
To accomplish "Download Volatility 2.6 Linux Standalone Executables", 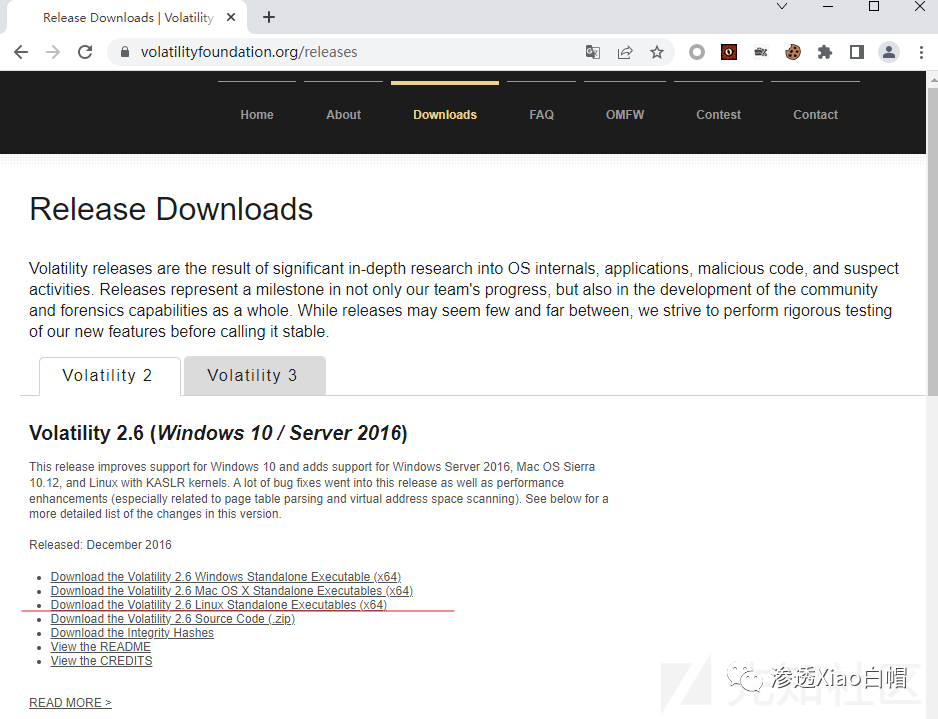I will pos(219,605).
